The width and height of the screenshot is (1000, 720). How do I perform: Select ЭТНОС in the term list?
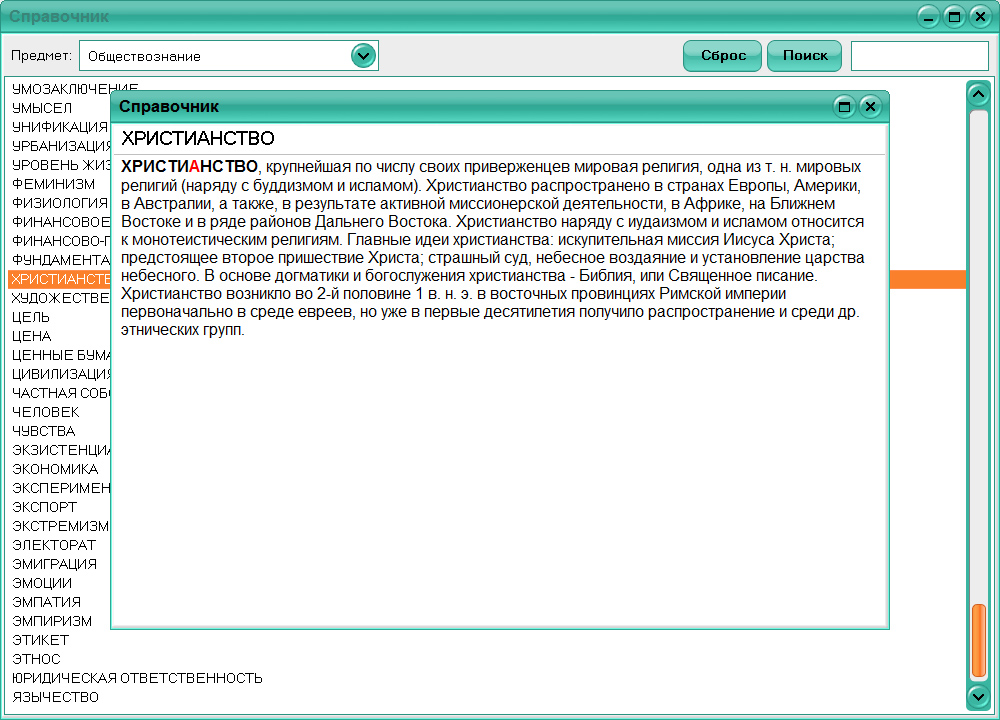(36, 659)
